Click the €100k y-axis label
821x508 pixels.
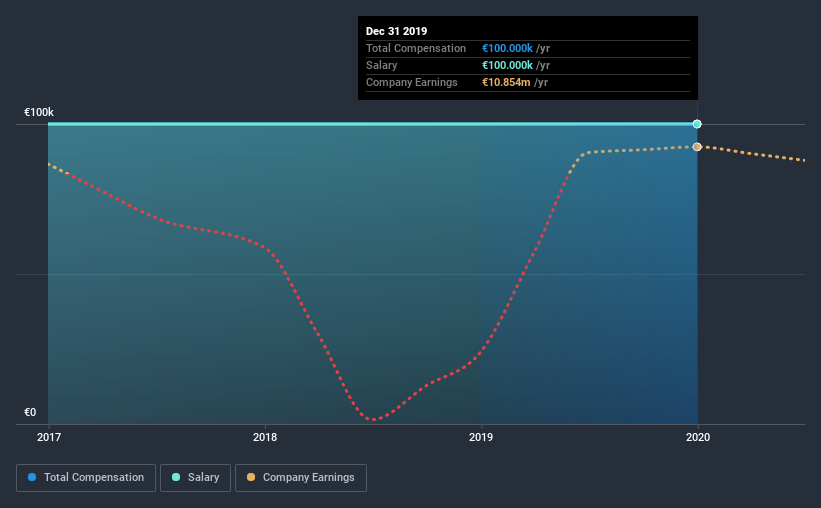click(x=39, y=112)
